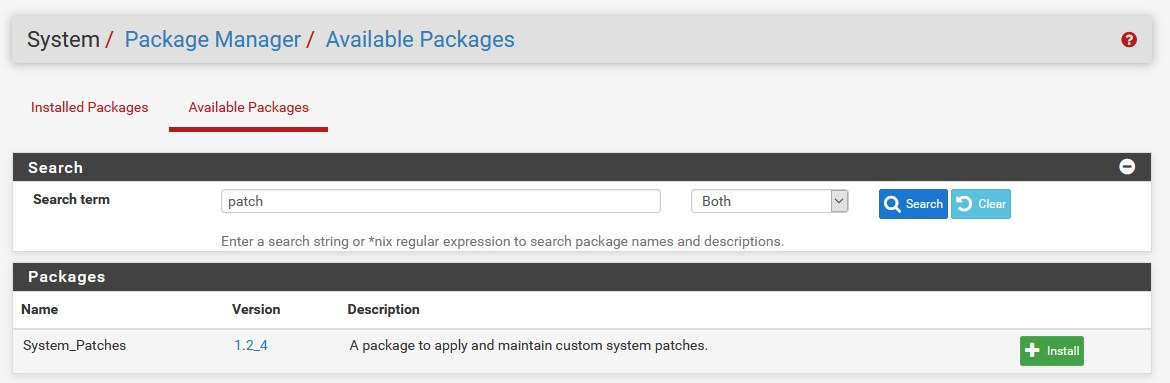Open the 1.2_4 version link

(x=251, y=346)
